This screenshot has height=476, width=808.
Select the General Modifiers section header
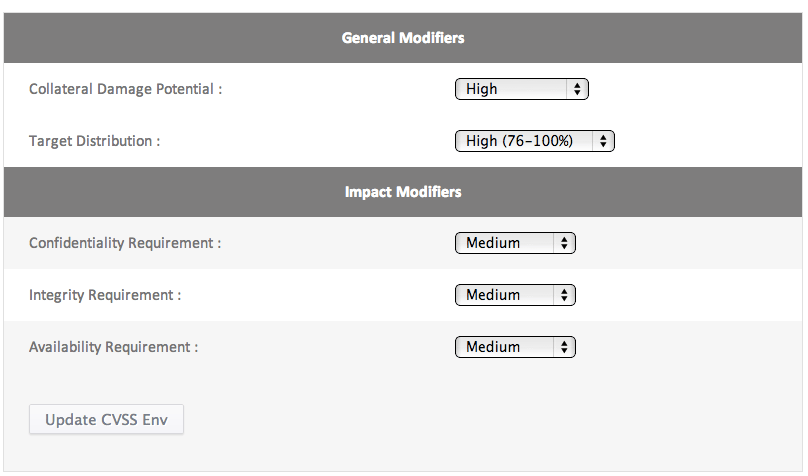click(x=403, y=38)
